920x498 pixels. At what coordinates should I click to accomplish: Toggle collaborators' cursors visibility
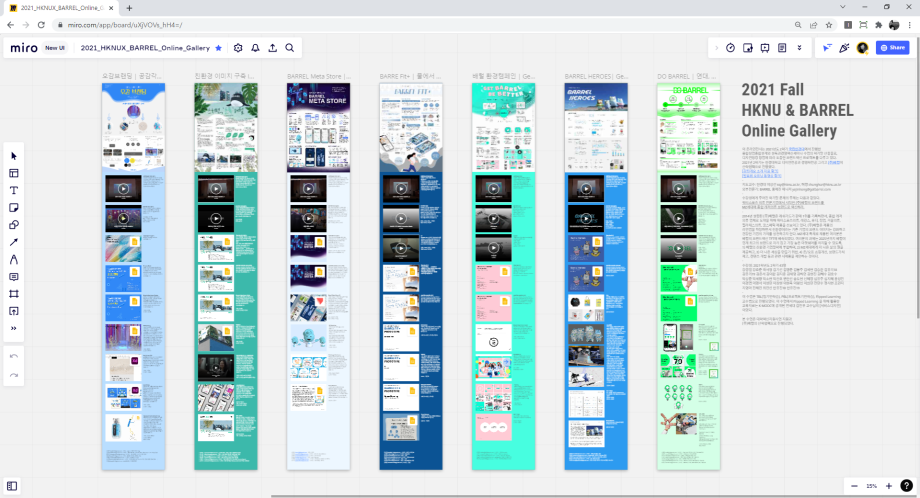[827, 47]
